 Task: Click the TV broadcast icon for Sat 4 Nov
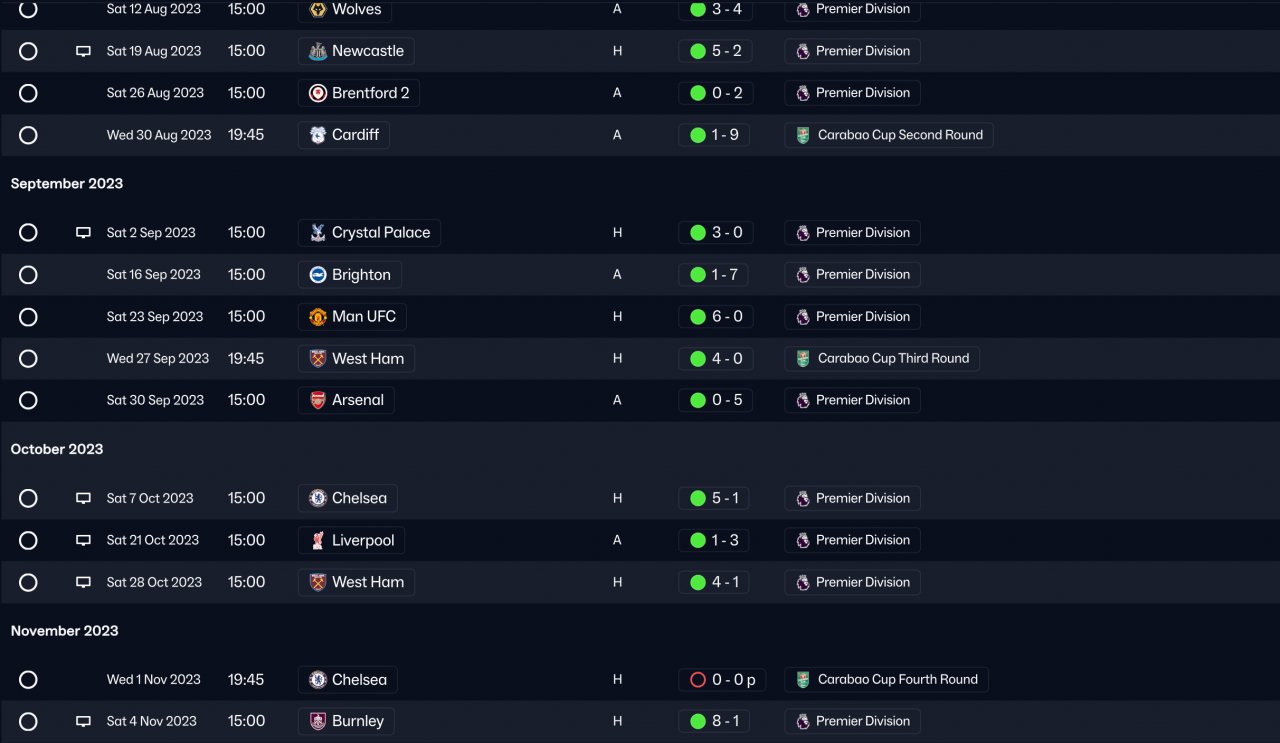83,721
